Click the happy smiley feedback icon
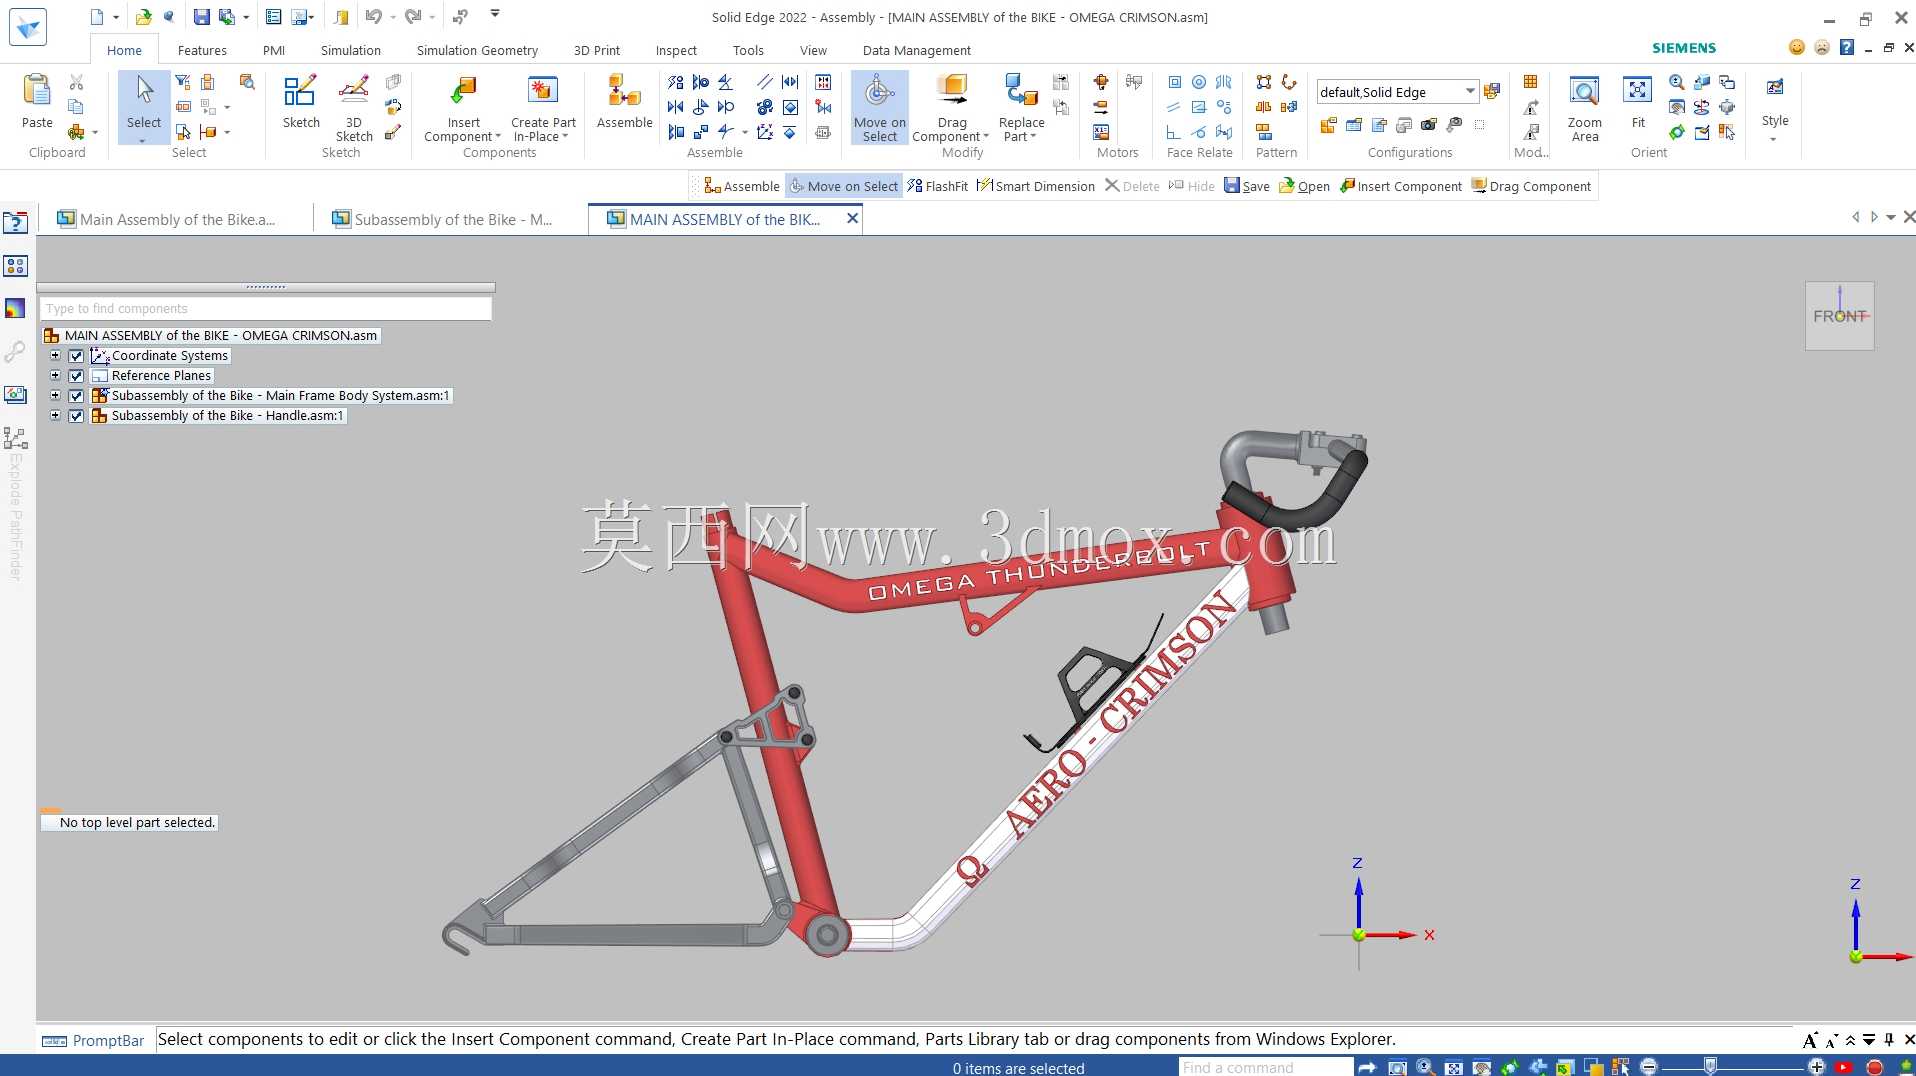1916x1076 pixels. pos(1797,48)
